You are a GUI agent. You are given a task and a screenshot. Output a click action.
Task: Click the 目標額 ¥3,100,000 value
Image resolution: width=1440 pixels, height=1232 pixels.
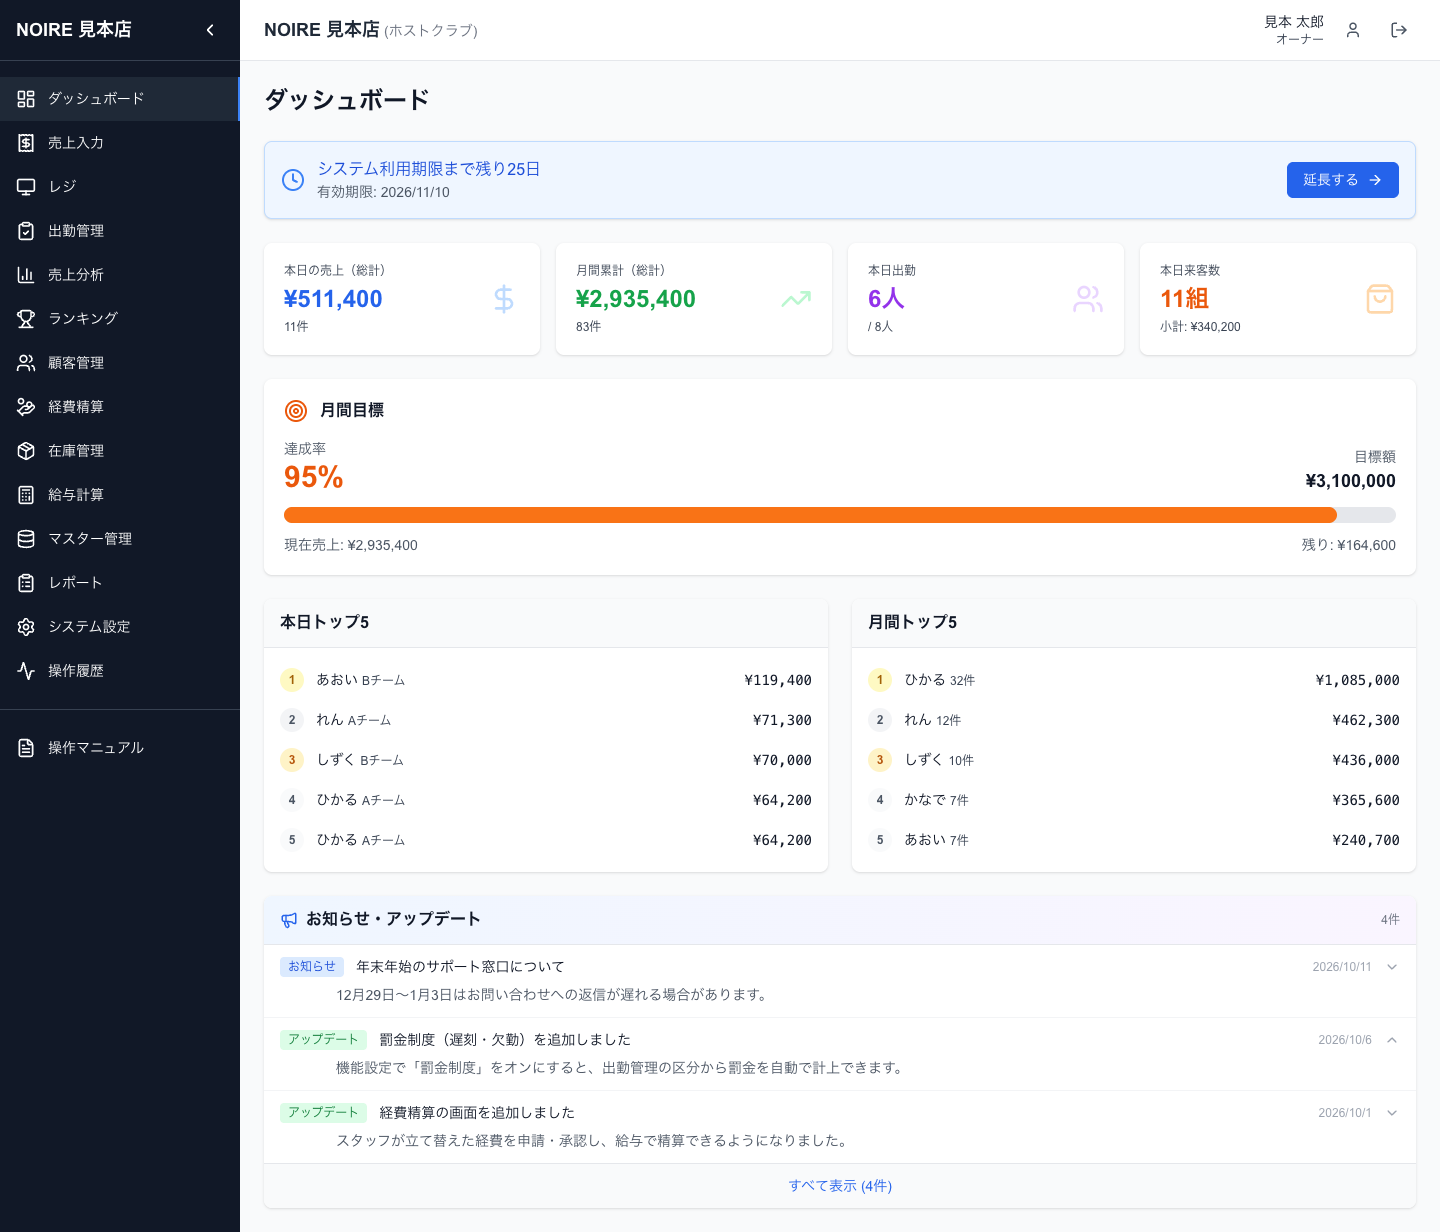click(x=1350, y=481)
